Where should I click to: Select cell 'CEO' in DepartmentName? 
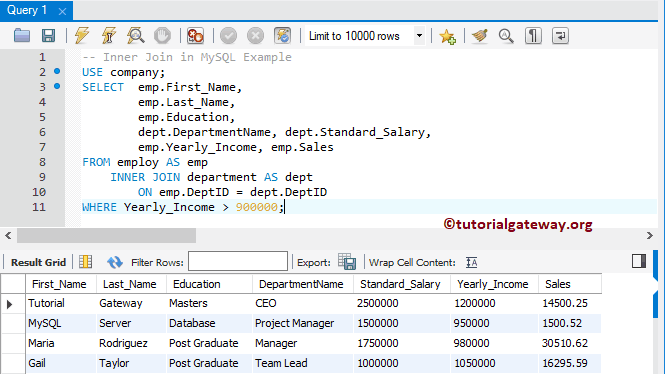click(303, 304)
